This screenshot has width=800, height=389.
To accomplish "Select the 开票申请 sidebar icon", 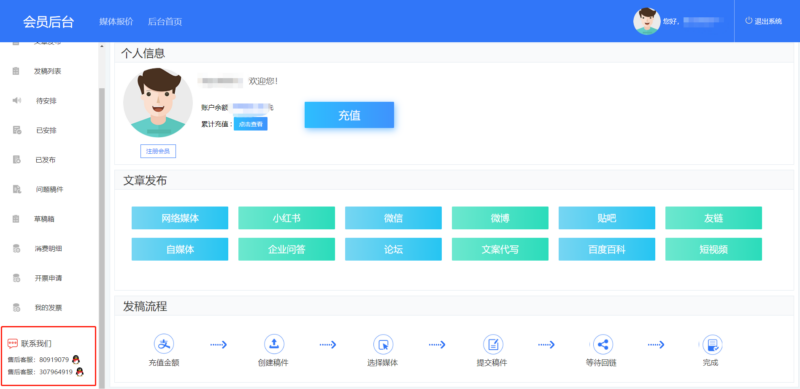I will 16,278.
